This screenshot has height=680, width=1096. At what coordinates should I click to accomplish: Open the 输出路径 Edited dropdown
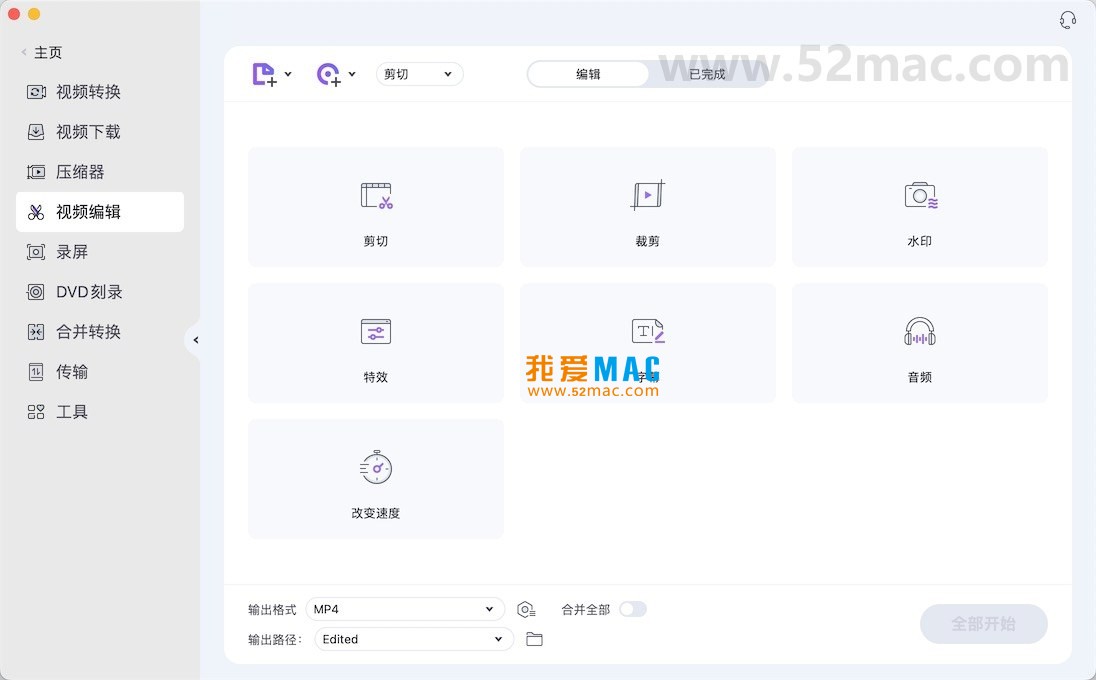414,639
